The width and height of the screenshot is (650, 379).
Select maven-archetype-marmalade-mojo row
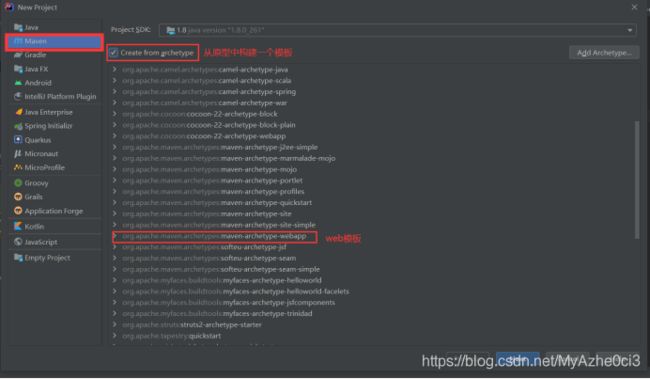[229, 158]
